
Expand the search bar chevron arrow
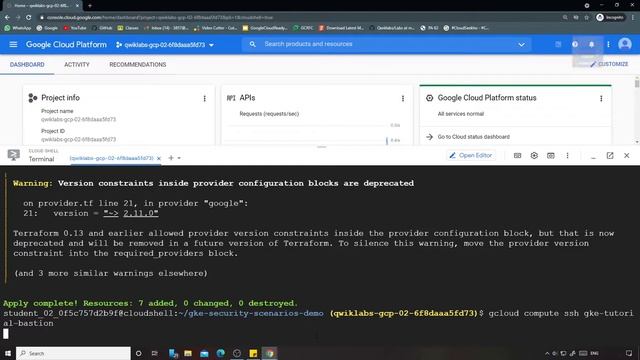(x=521, y=44)
